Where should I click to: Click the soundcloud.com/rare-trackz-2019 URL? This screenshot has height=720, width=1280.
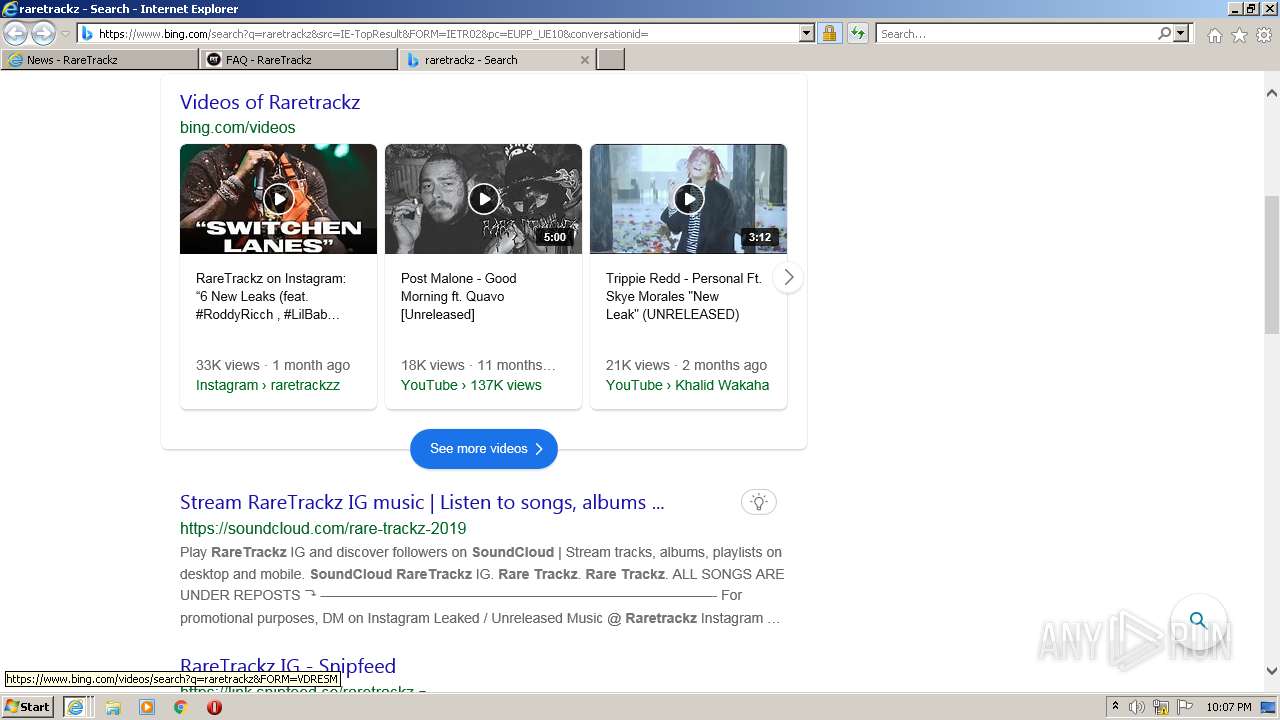[323, 528]
